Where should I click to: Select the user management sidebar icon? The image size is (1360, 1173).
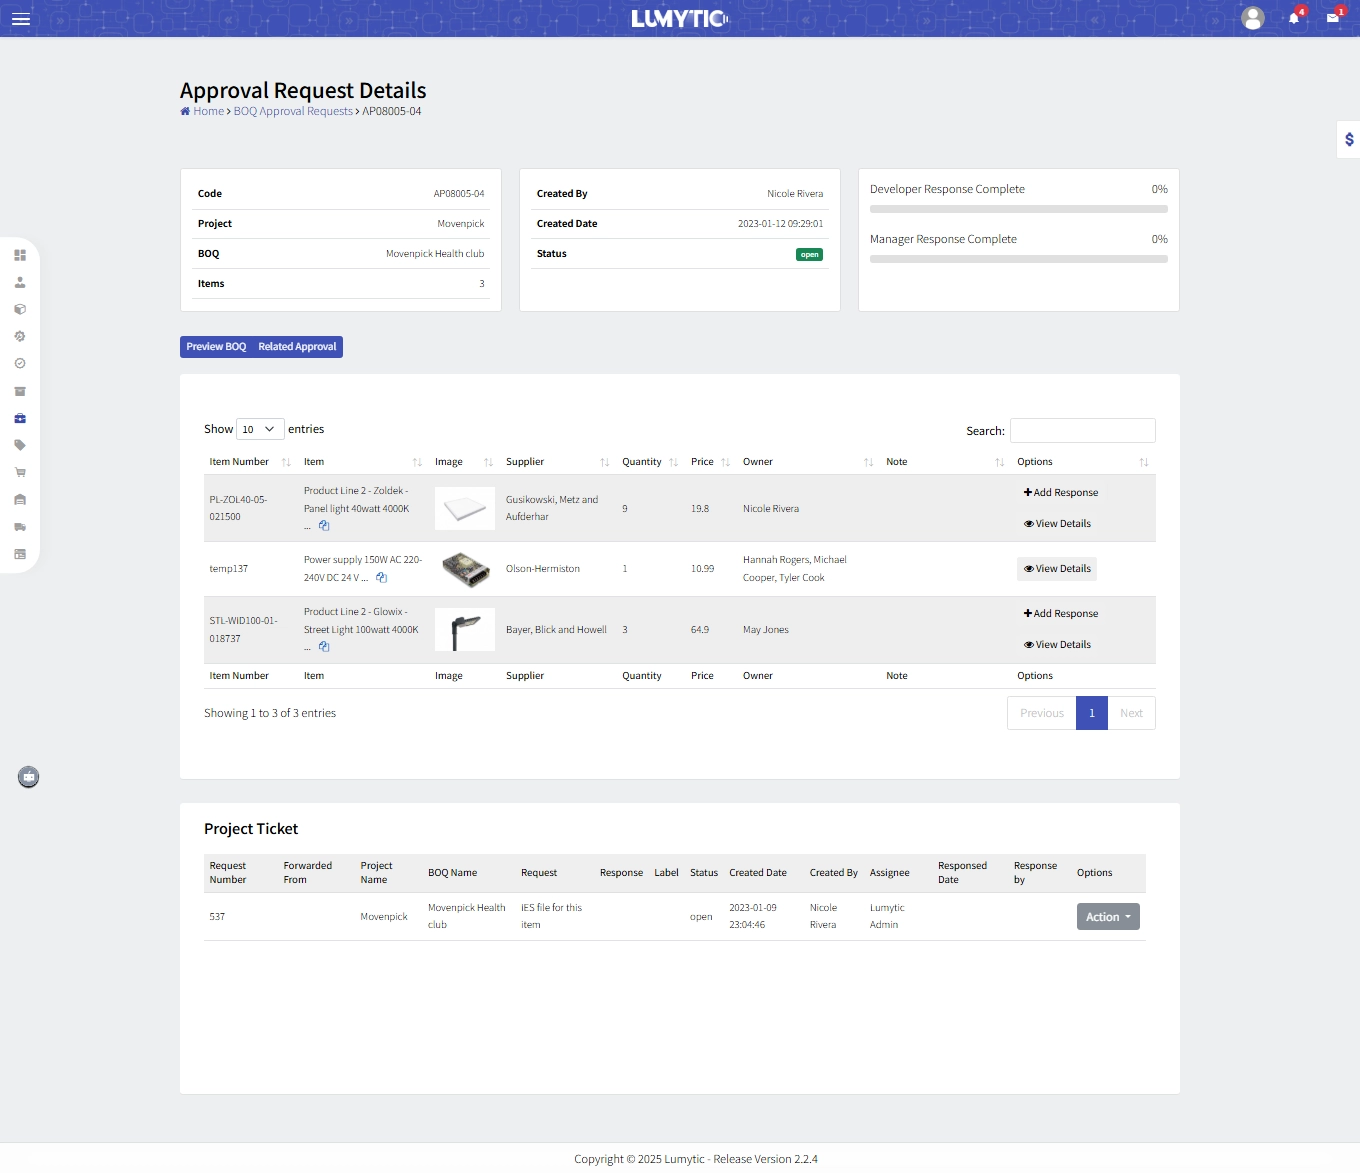coord(20,282)
